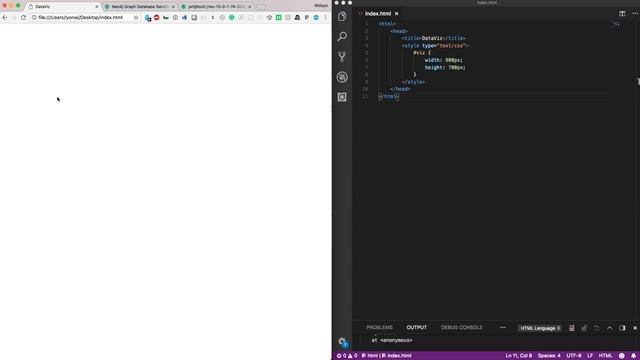Open the Search view in VS Code
Viewport: 640px width, 360px height.
click(342, 36)
